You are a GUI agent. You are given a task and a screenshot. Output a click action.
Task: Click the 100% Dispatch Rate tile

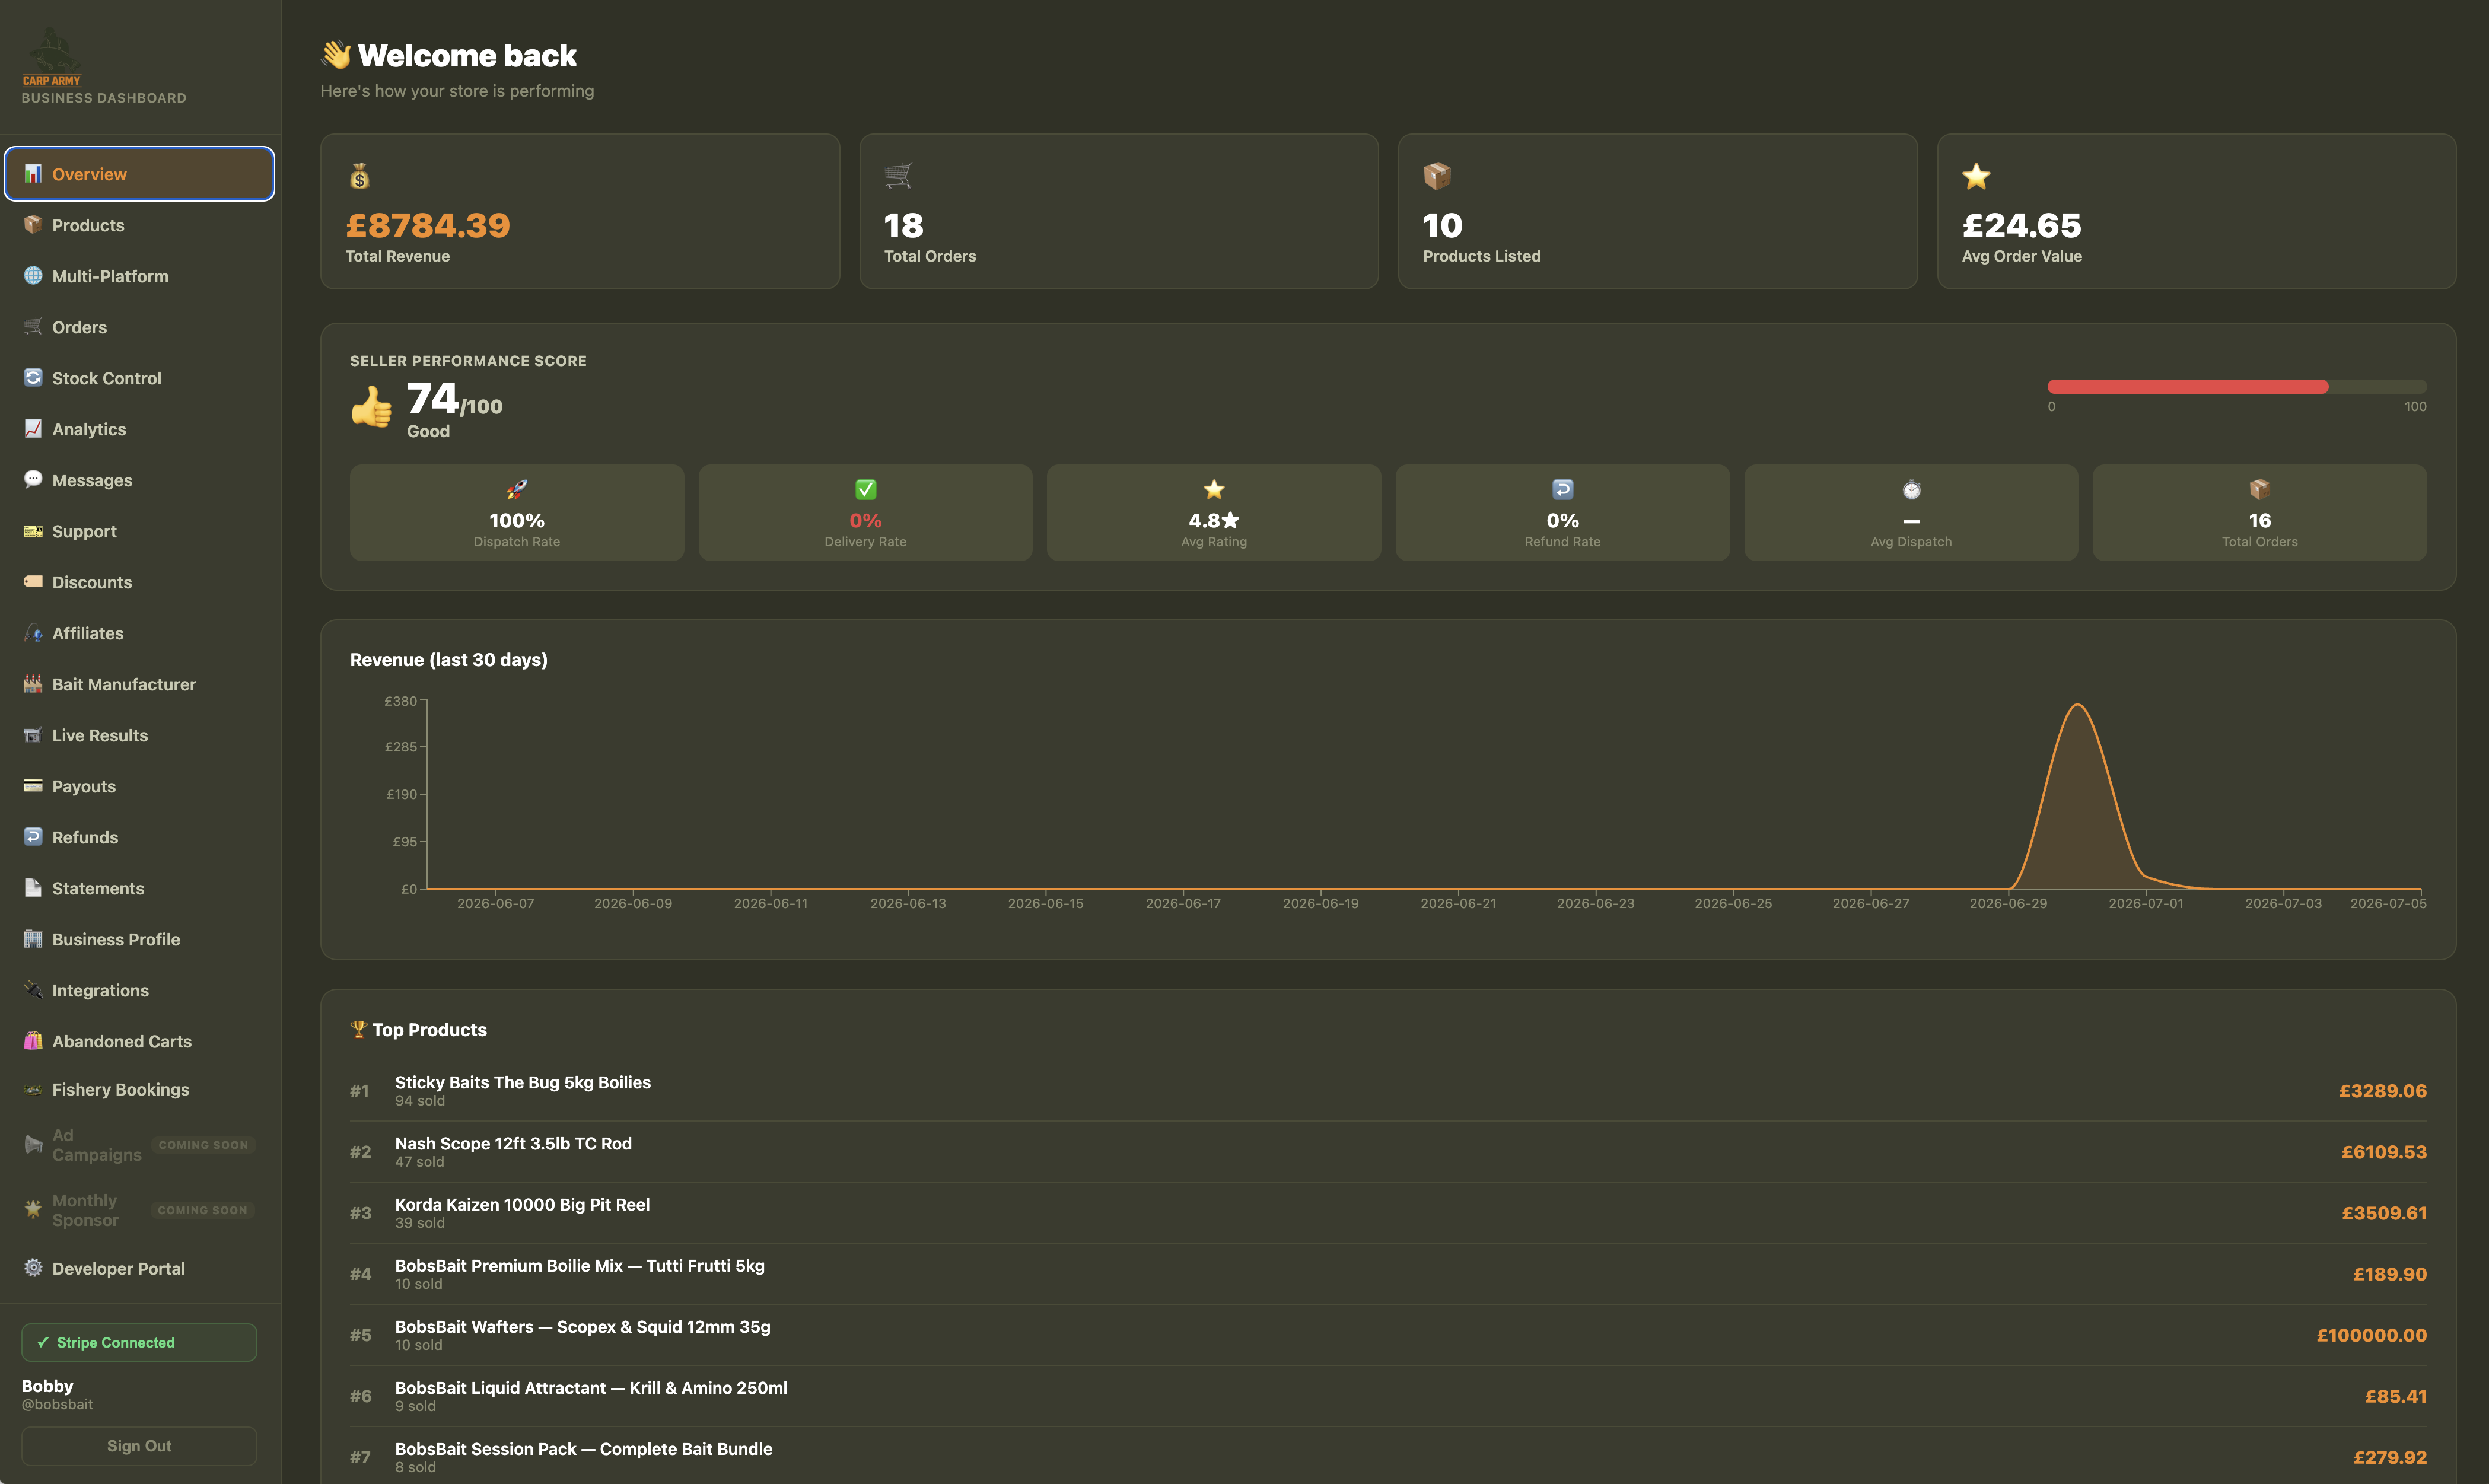[x=517, y=512]
